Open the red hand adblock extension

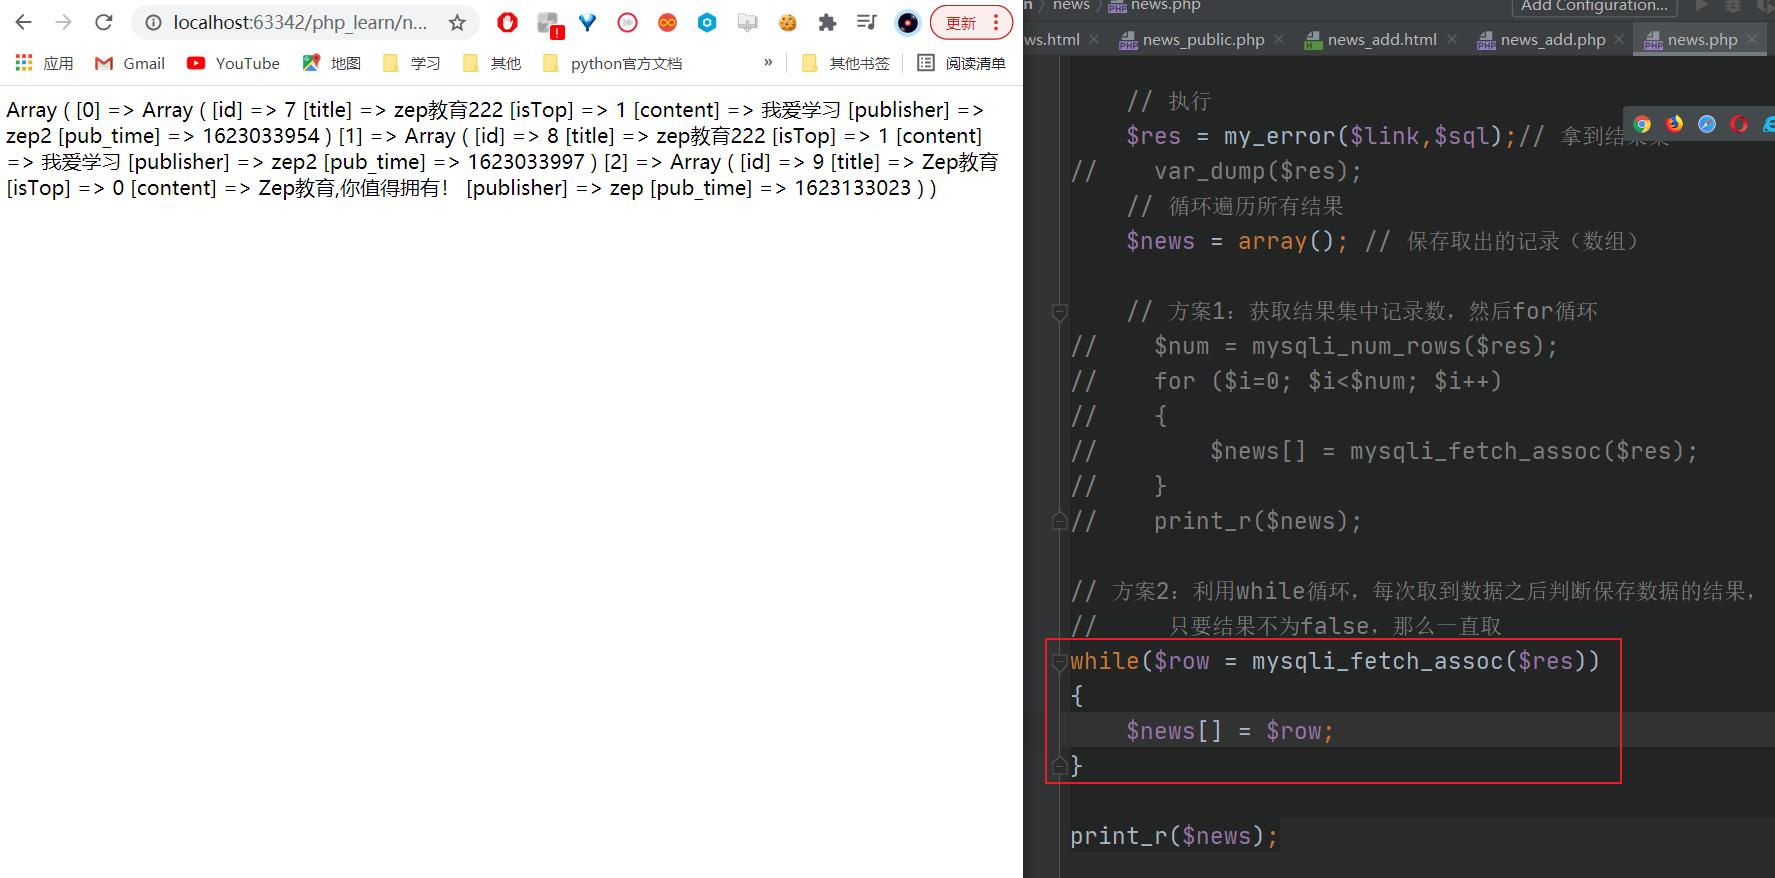point(507,22)
